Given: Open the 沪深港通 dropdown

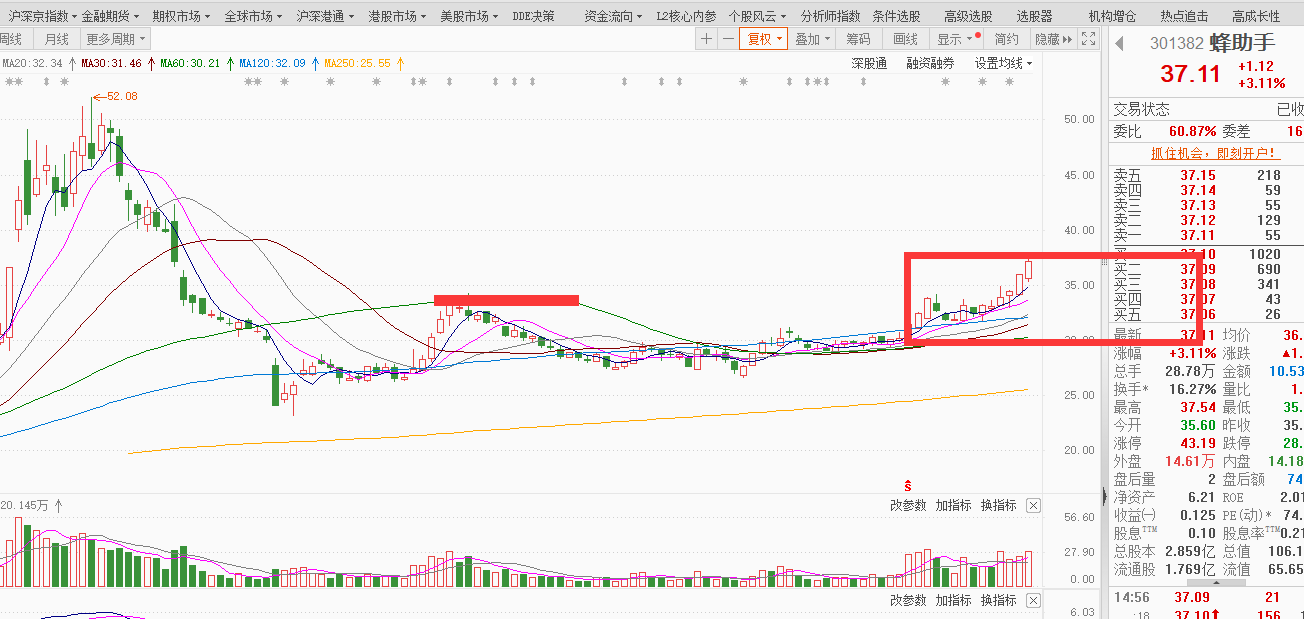Looking at the screenshot, I should [x=325, y=16].
